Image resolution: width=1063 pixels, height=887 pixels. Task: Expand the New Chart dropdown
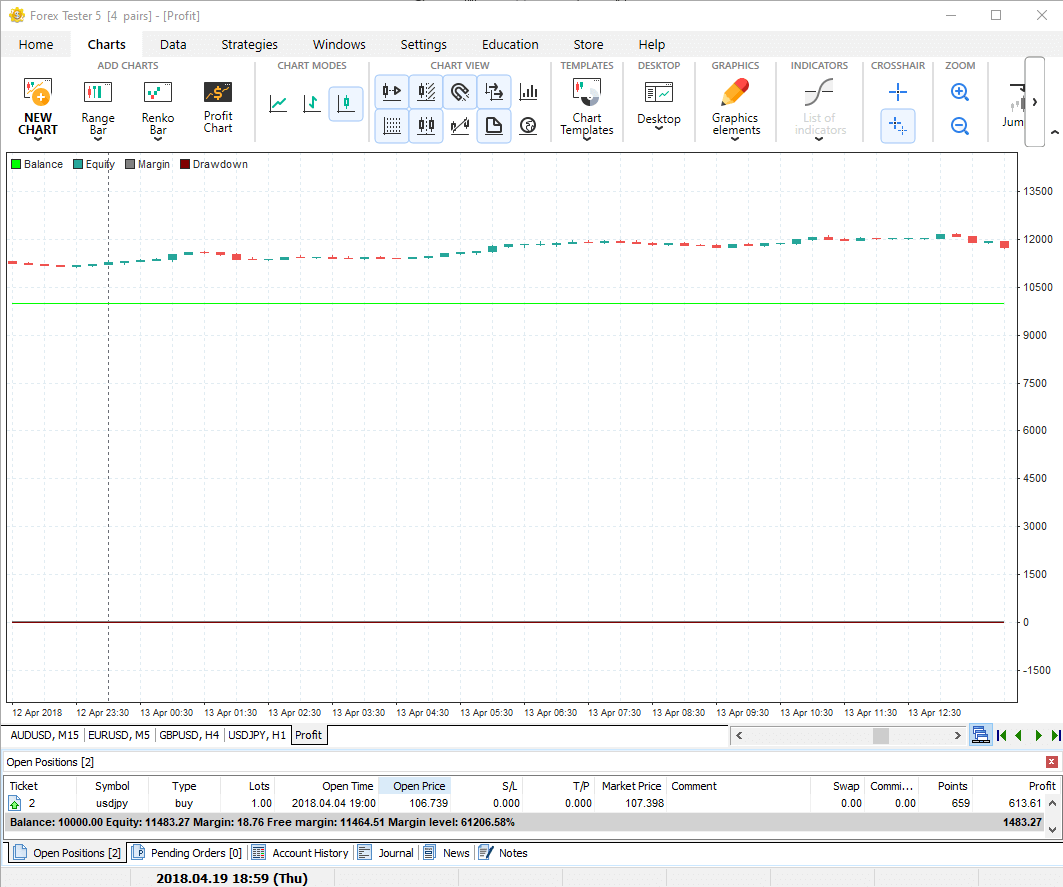coord(38,140)
